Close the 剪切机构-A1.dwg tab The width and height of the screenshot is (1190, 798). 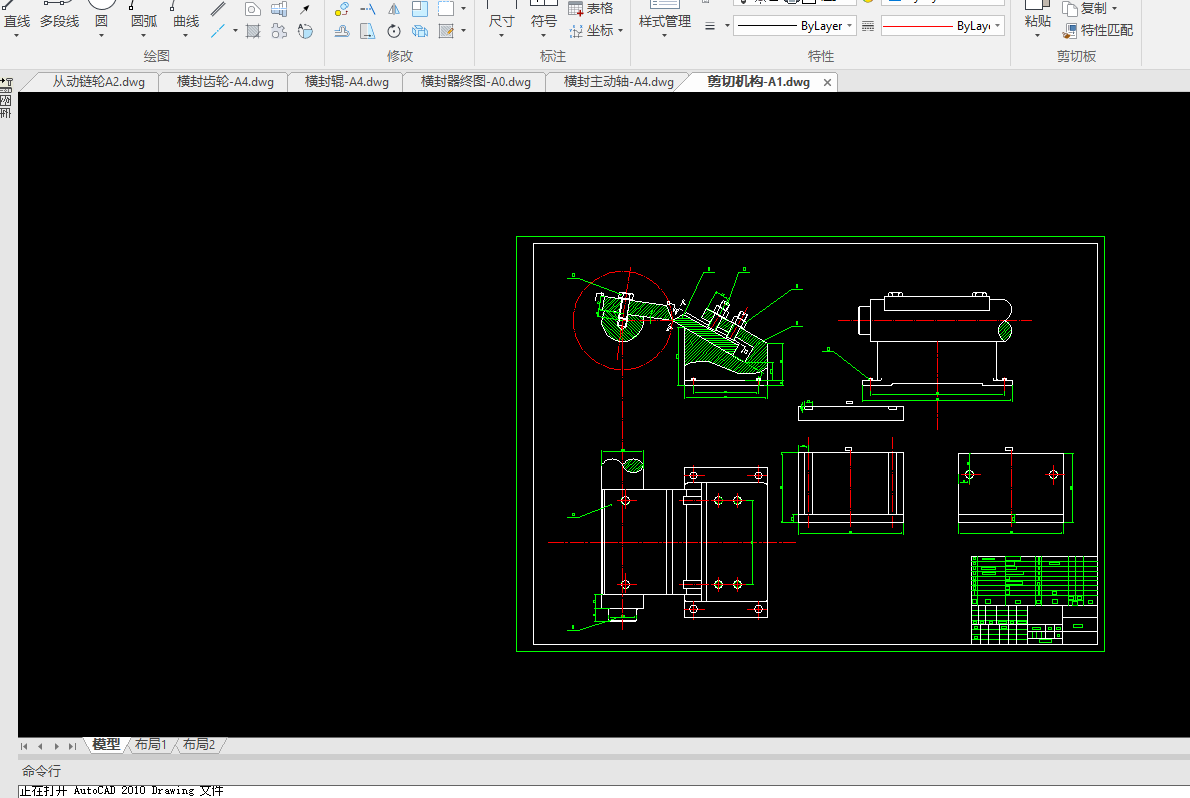(827, 82)
